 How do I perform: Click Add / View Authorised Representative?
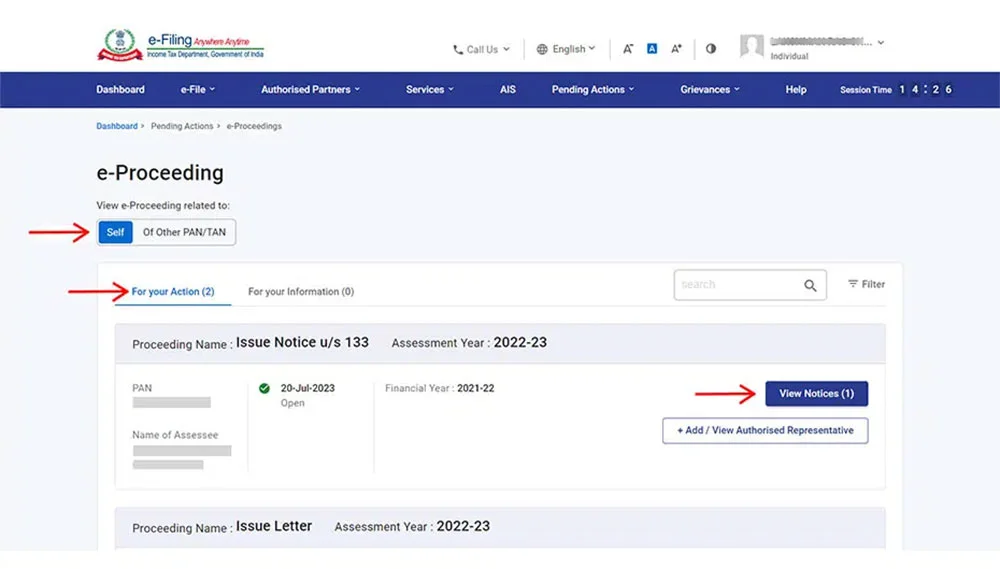pos(765,430)
